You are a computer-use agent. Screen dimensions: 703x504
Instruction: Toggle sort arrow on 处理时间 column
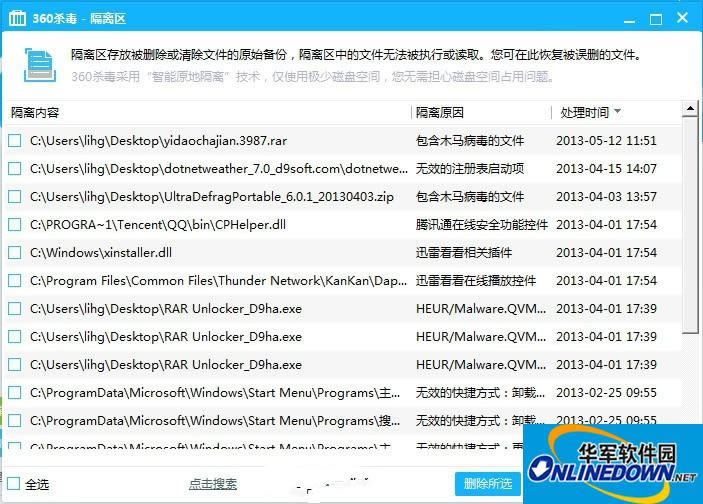(x=618, y=111)
